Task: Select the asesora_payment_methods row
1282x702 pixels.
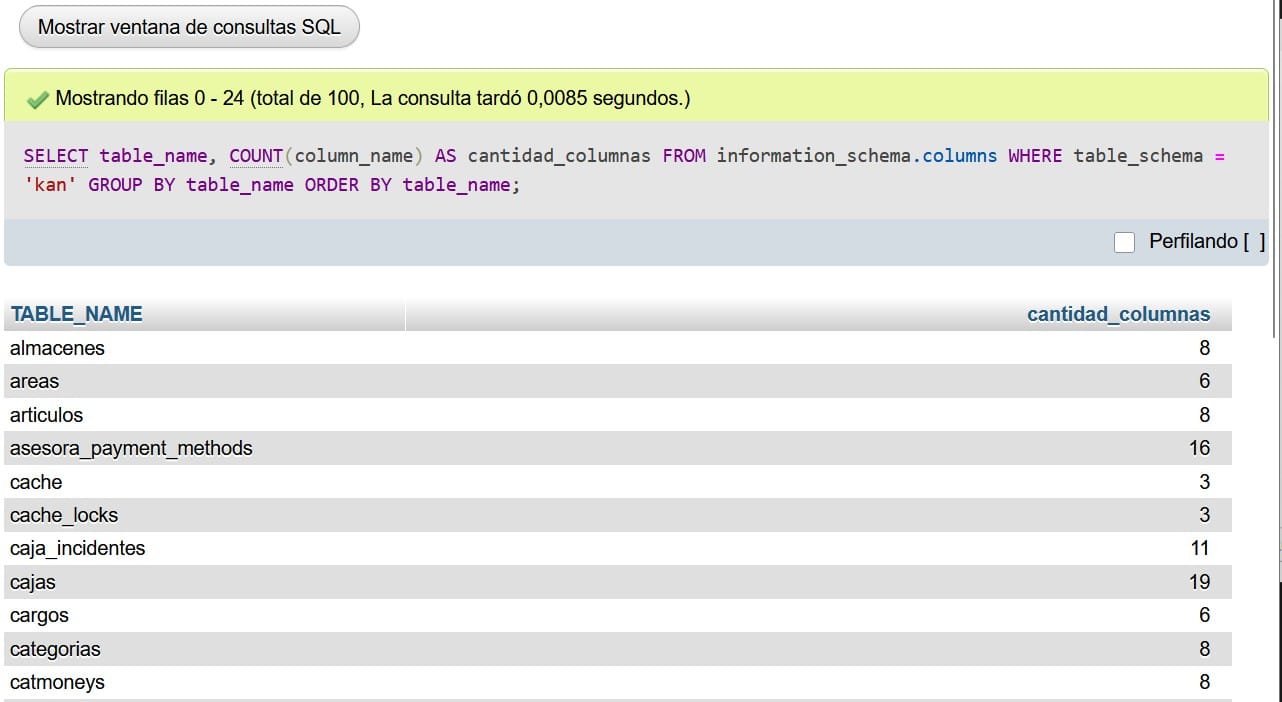Action: (x=131, y=448)
